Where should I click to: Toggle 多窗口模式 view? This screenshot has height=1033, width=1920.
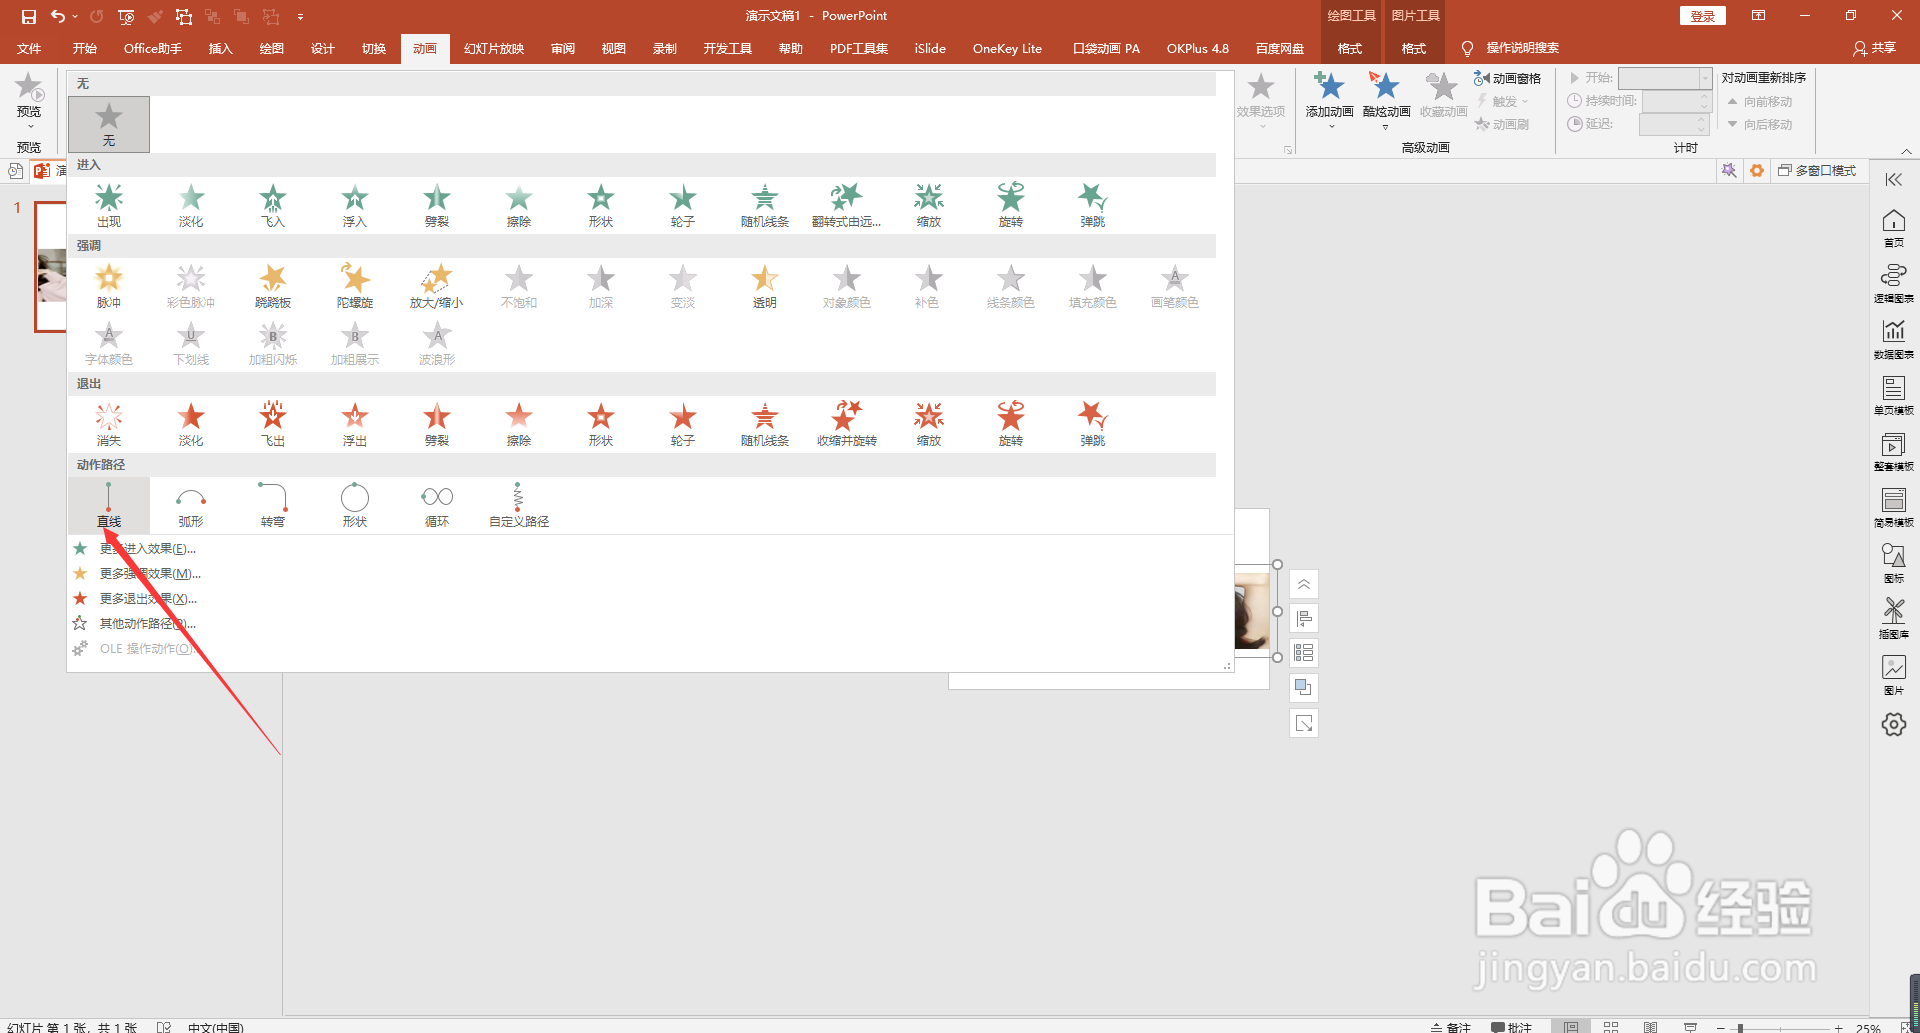[x=1817, y=171]
